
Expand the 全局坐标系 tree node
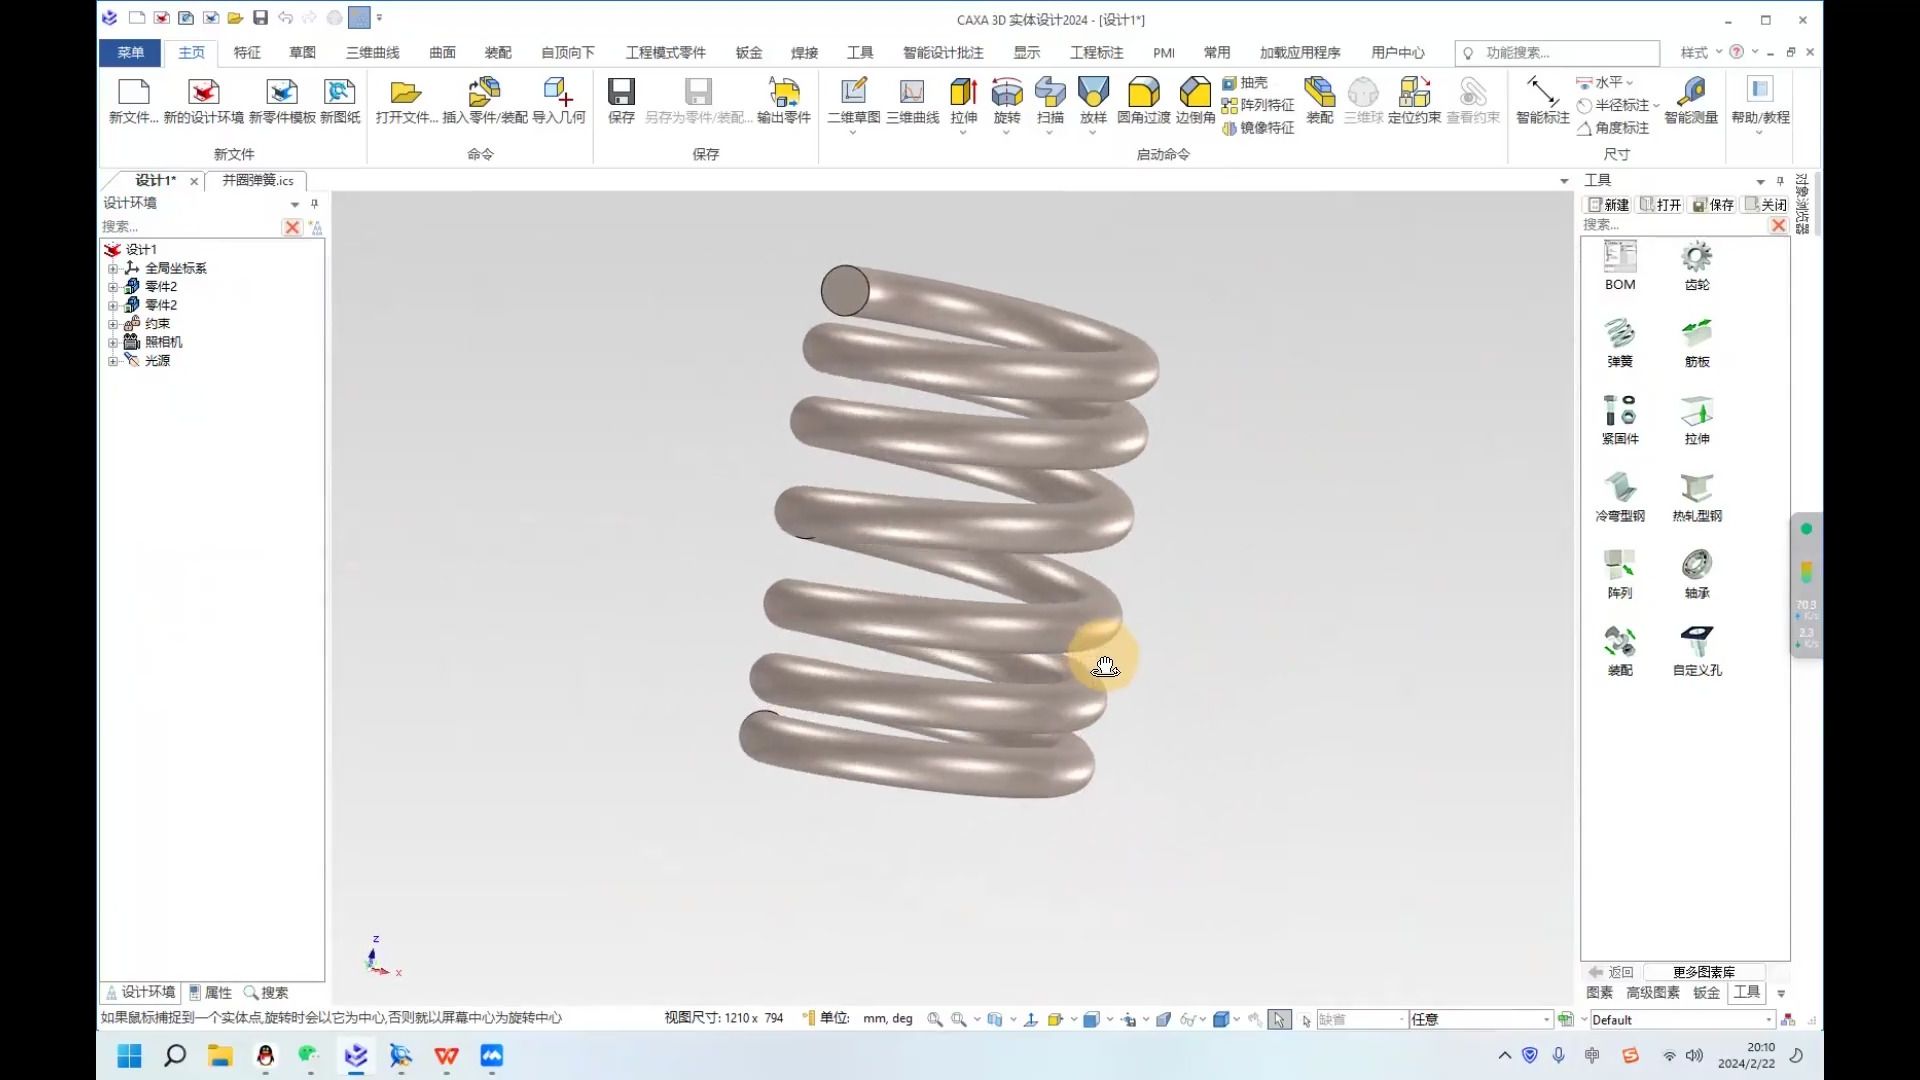(113, 268)
